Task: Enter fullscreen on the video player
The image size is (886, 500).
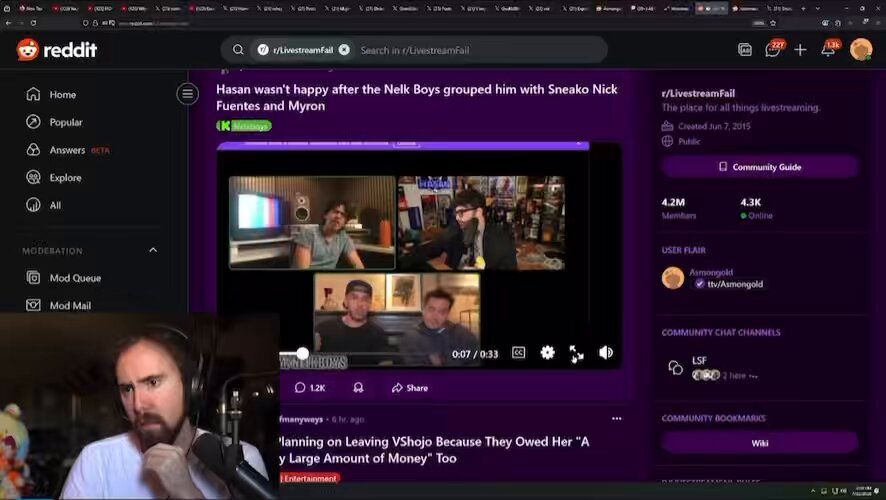Action: click(x=576, y=354)
